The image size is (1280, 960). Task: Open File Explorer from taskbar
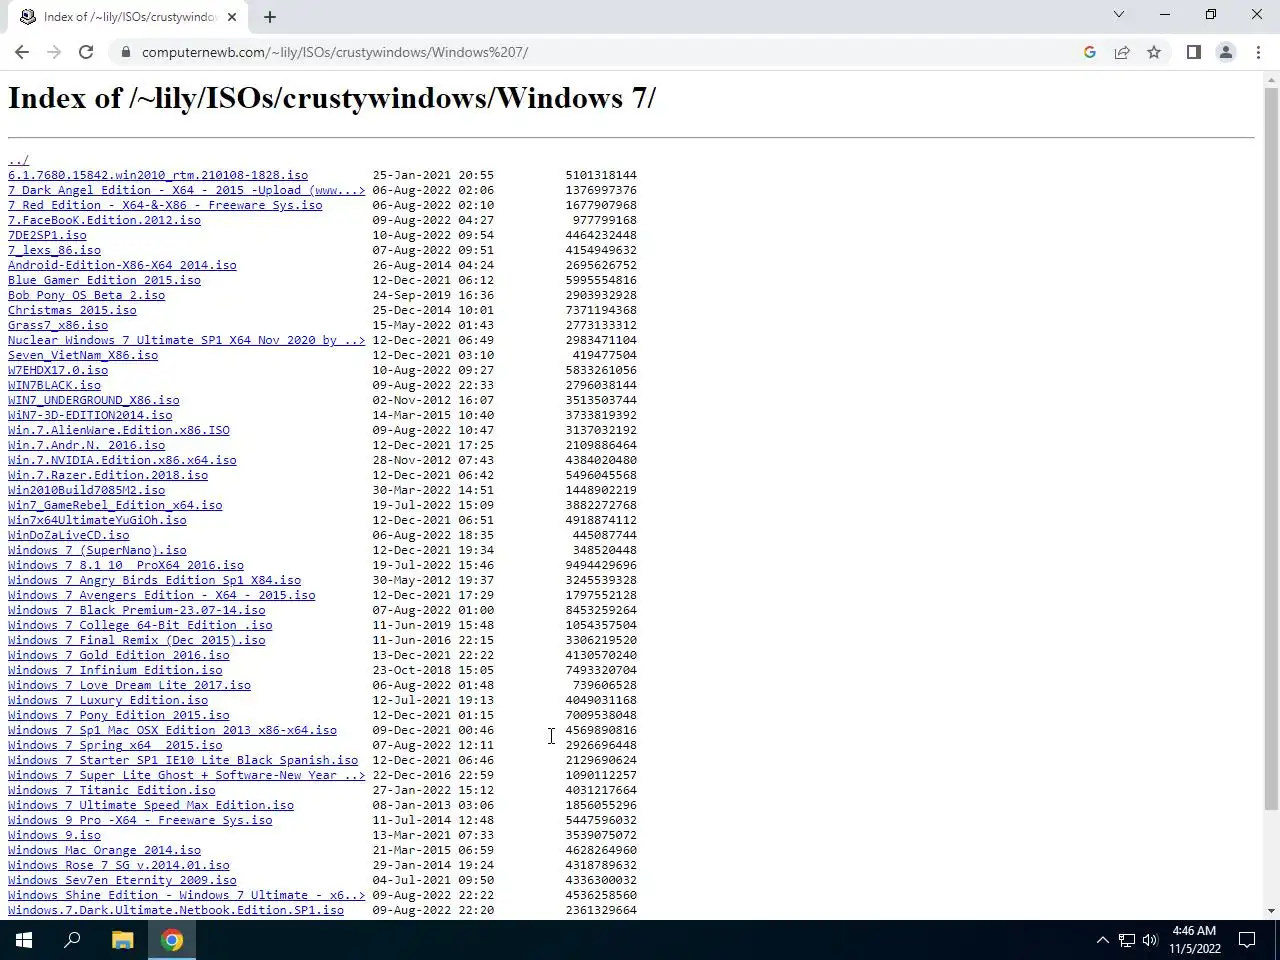(x=122, y=940)
